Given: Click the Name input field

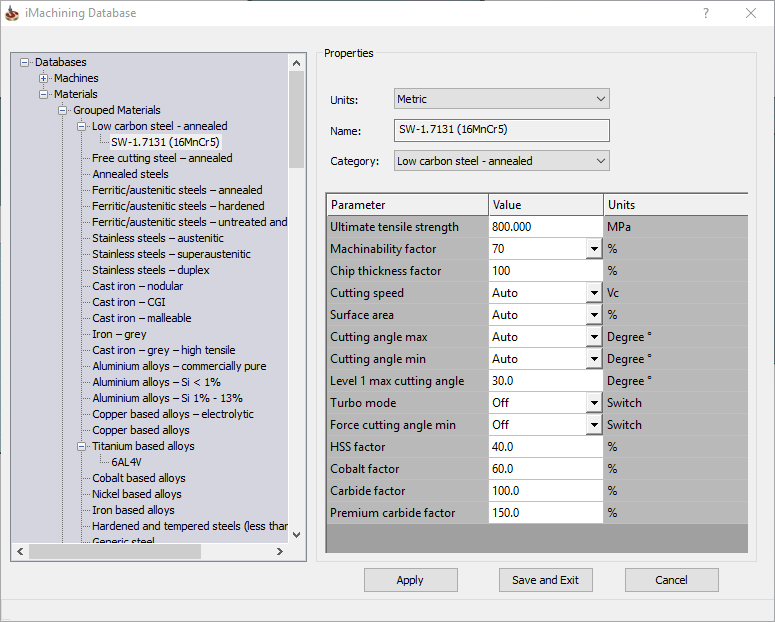Looking at the screenshot, I should pyautogui.click(x=502, y=130).
